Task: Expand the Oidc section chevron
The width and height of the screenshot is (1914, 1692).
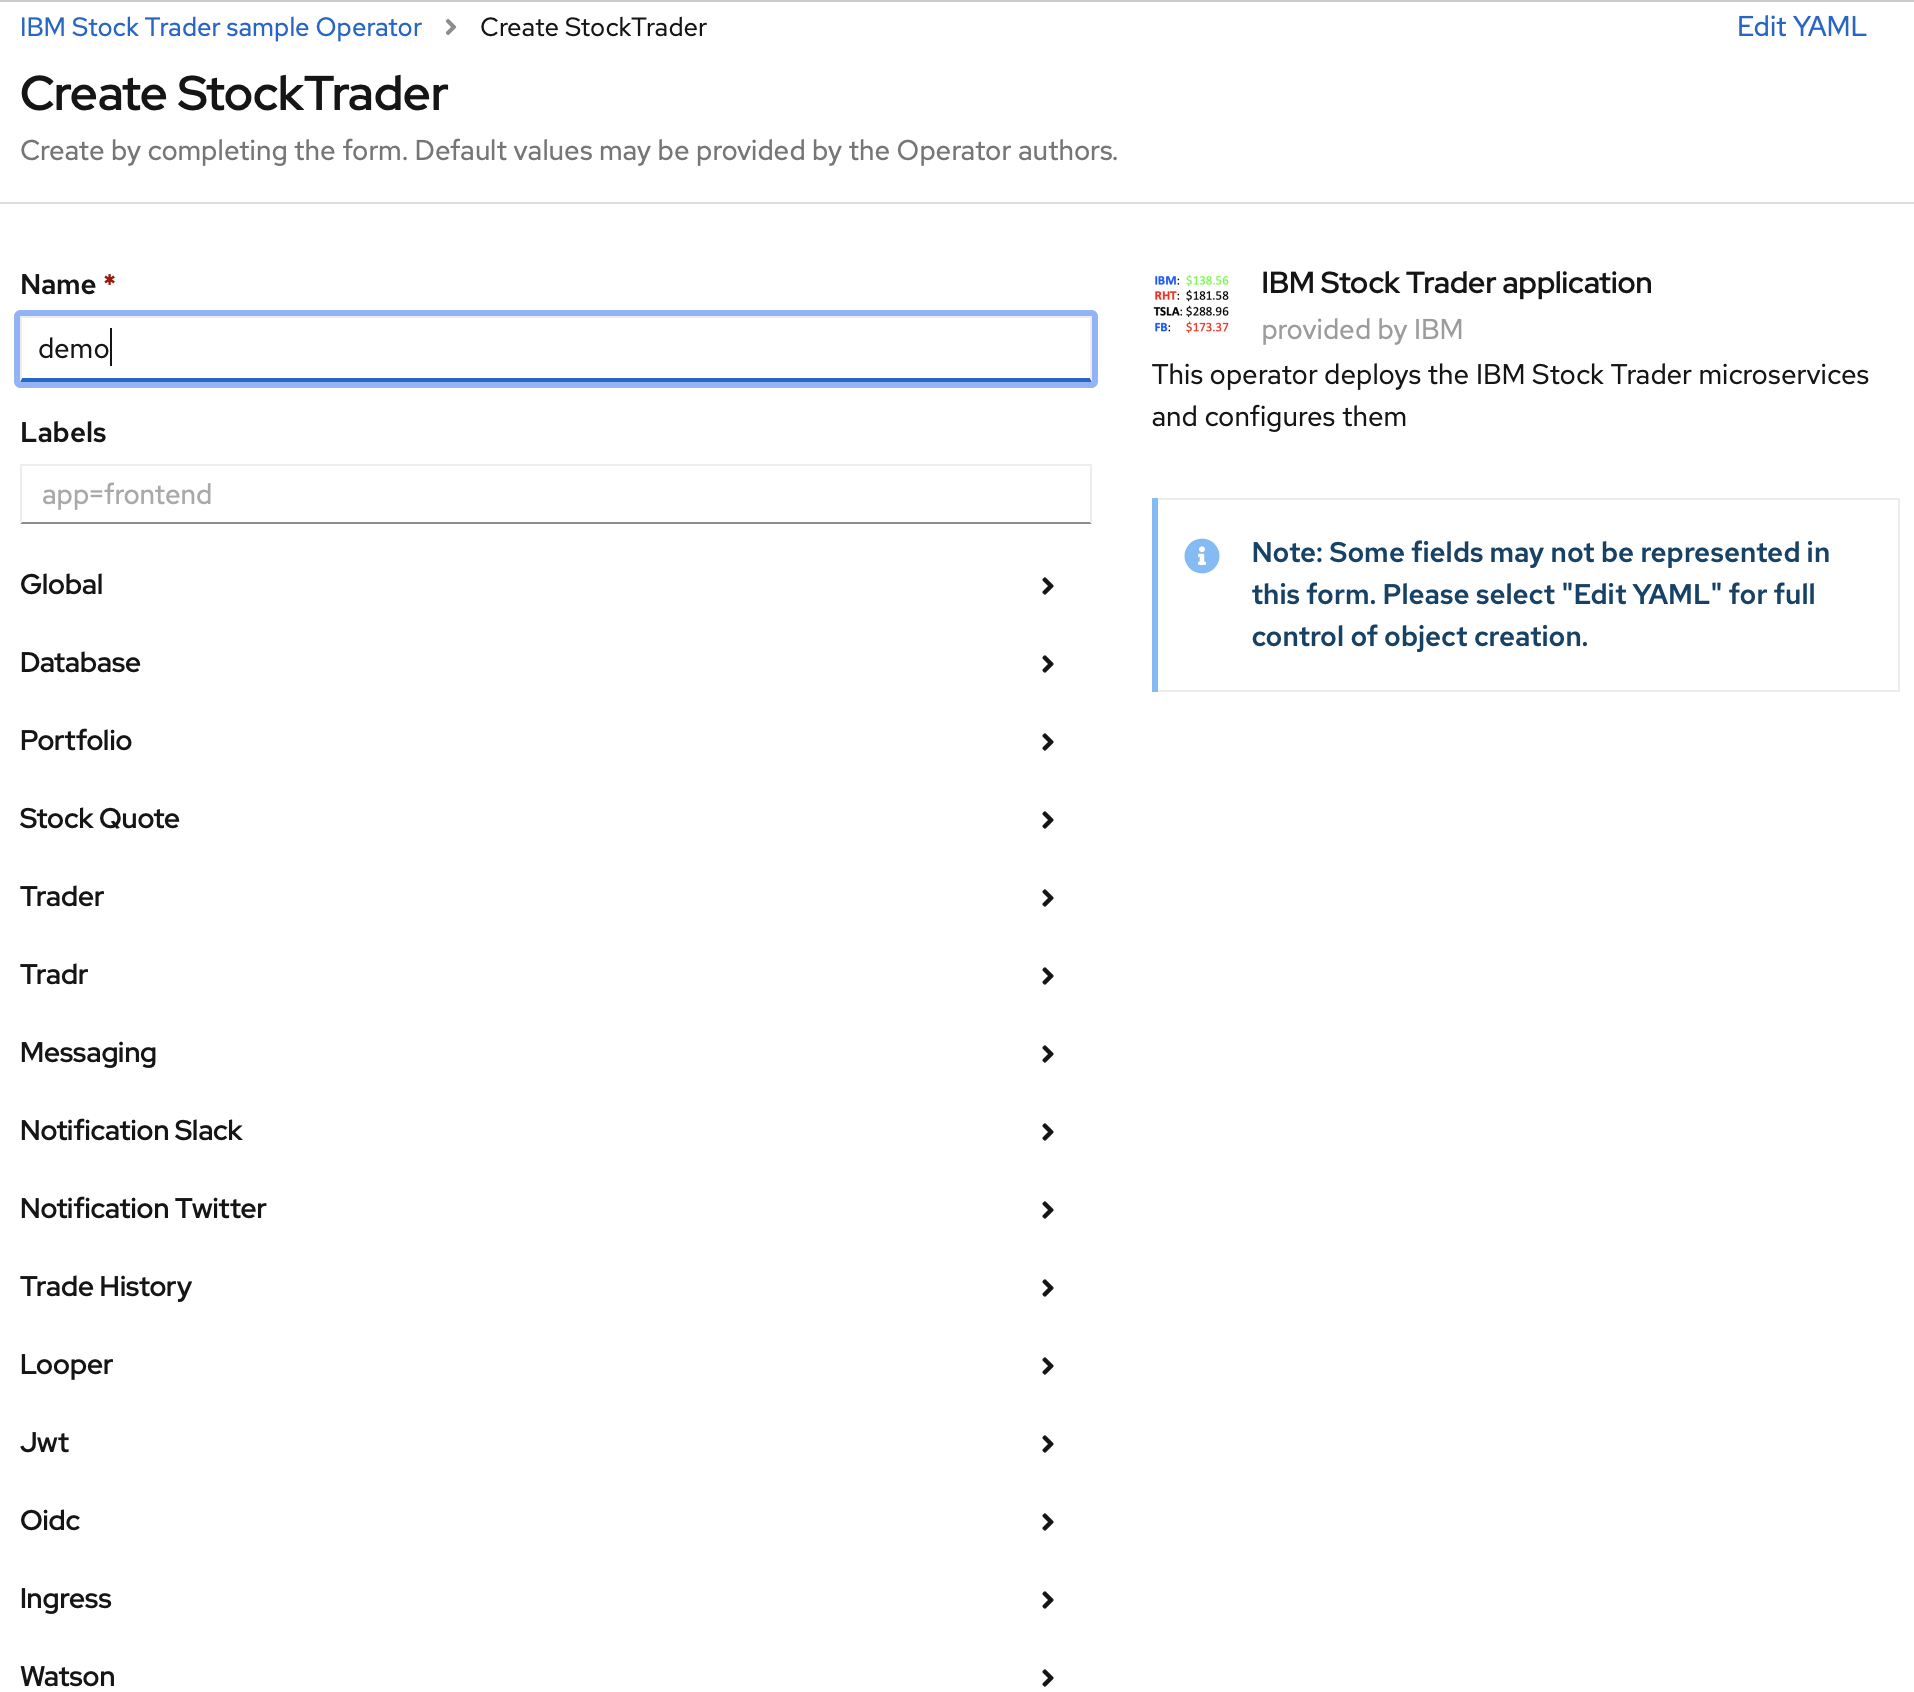Action: [1047, 1521]
